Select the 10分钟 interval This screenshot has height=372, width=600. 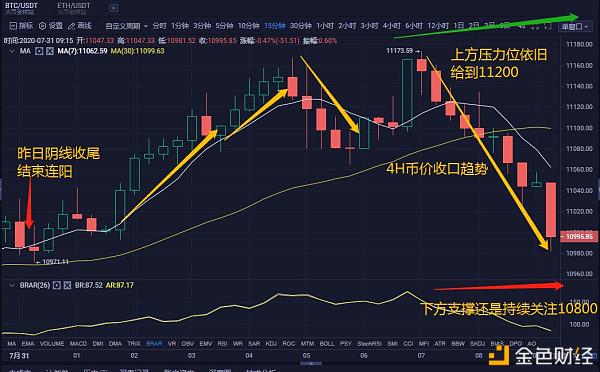[x=248, y=26]
